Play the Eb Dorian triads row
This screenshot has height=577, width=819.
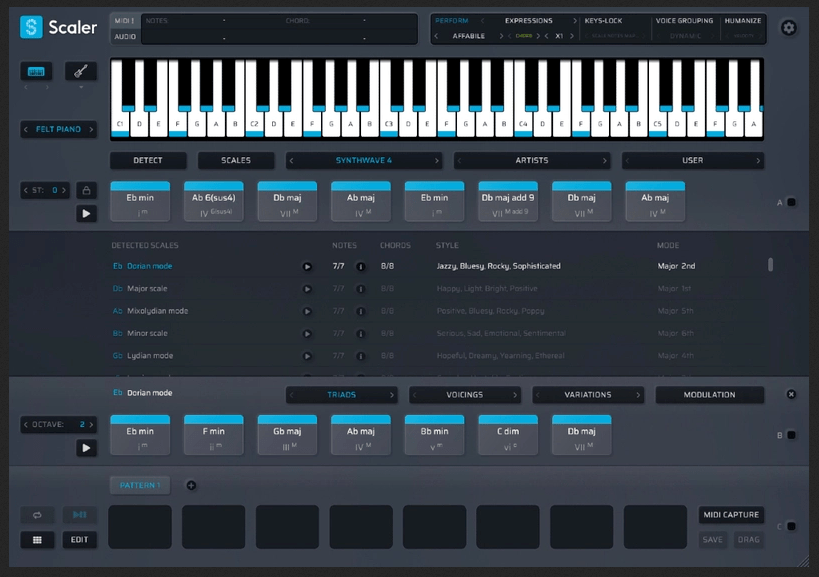pos(86,448)
